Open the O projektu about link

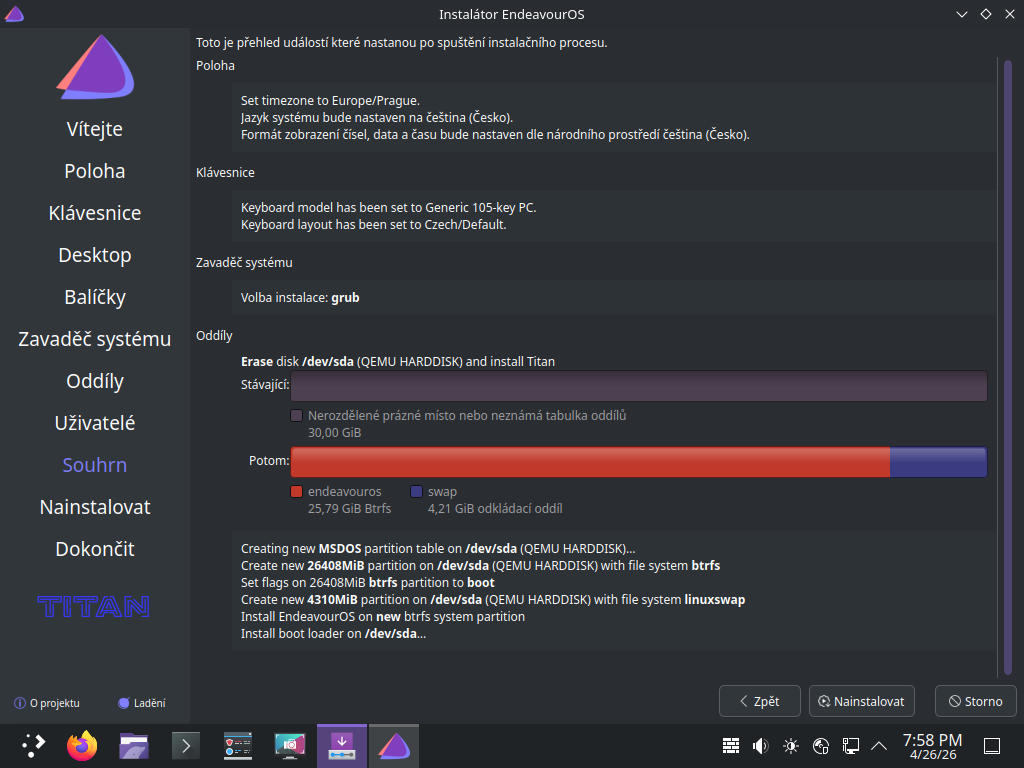pos(47,703)
